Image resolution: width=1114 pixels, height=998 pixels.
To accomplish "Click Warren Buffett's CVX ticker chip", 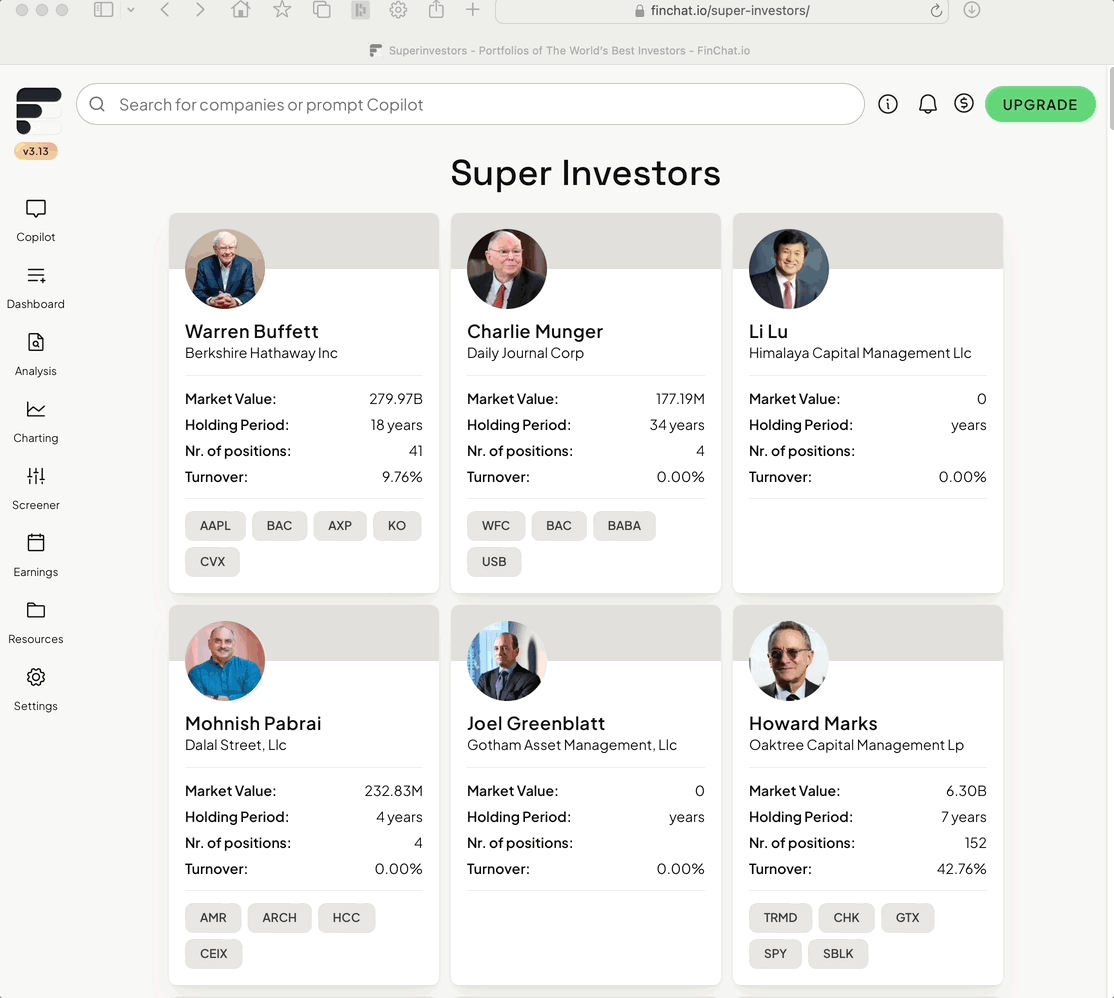I will point(212,562).
